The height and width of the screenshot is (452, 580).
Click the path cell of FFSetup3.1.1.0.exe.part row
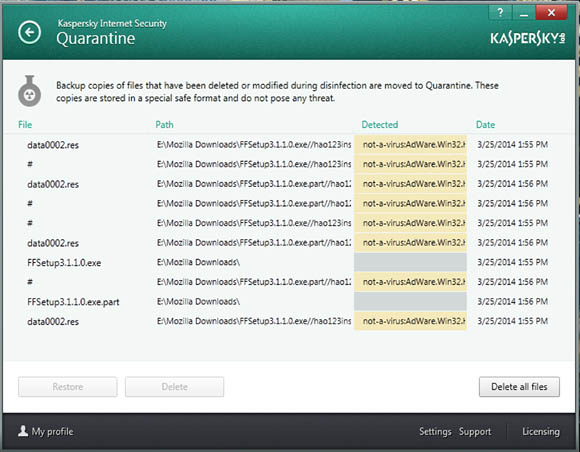tap(198, 301)
